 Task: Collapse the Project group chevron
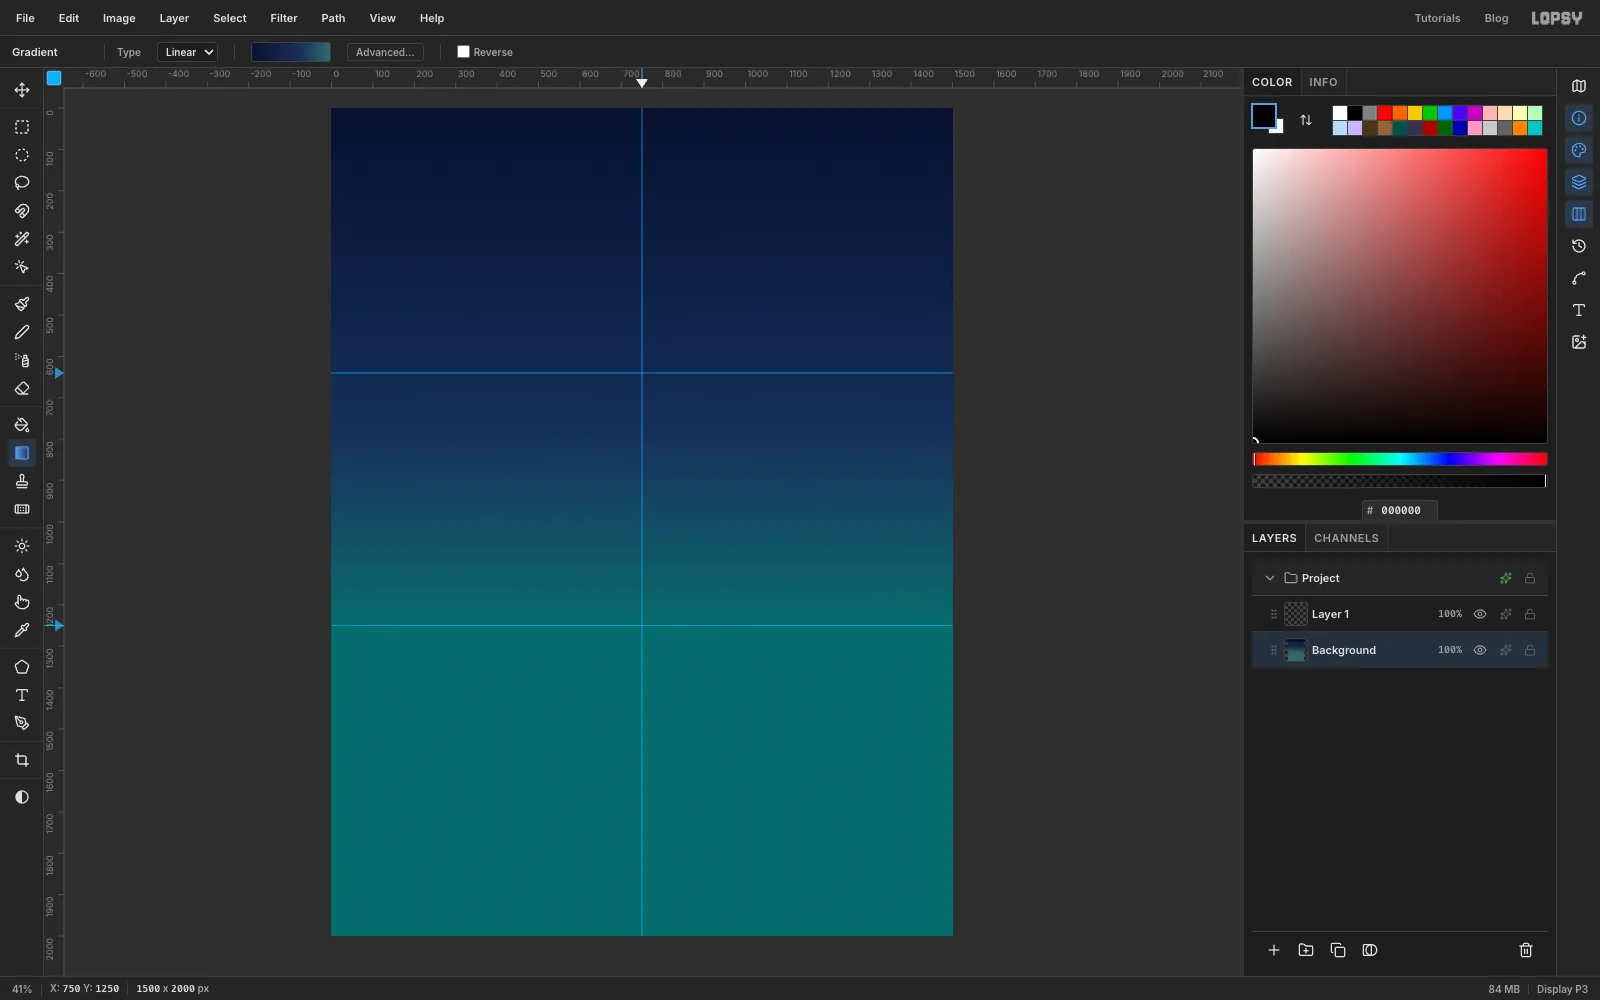[x=1270, y=578]
